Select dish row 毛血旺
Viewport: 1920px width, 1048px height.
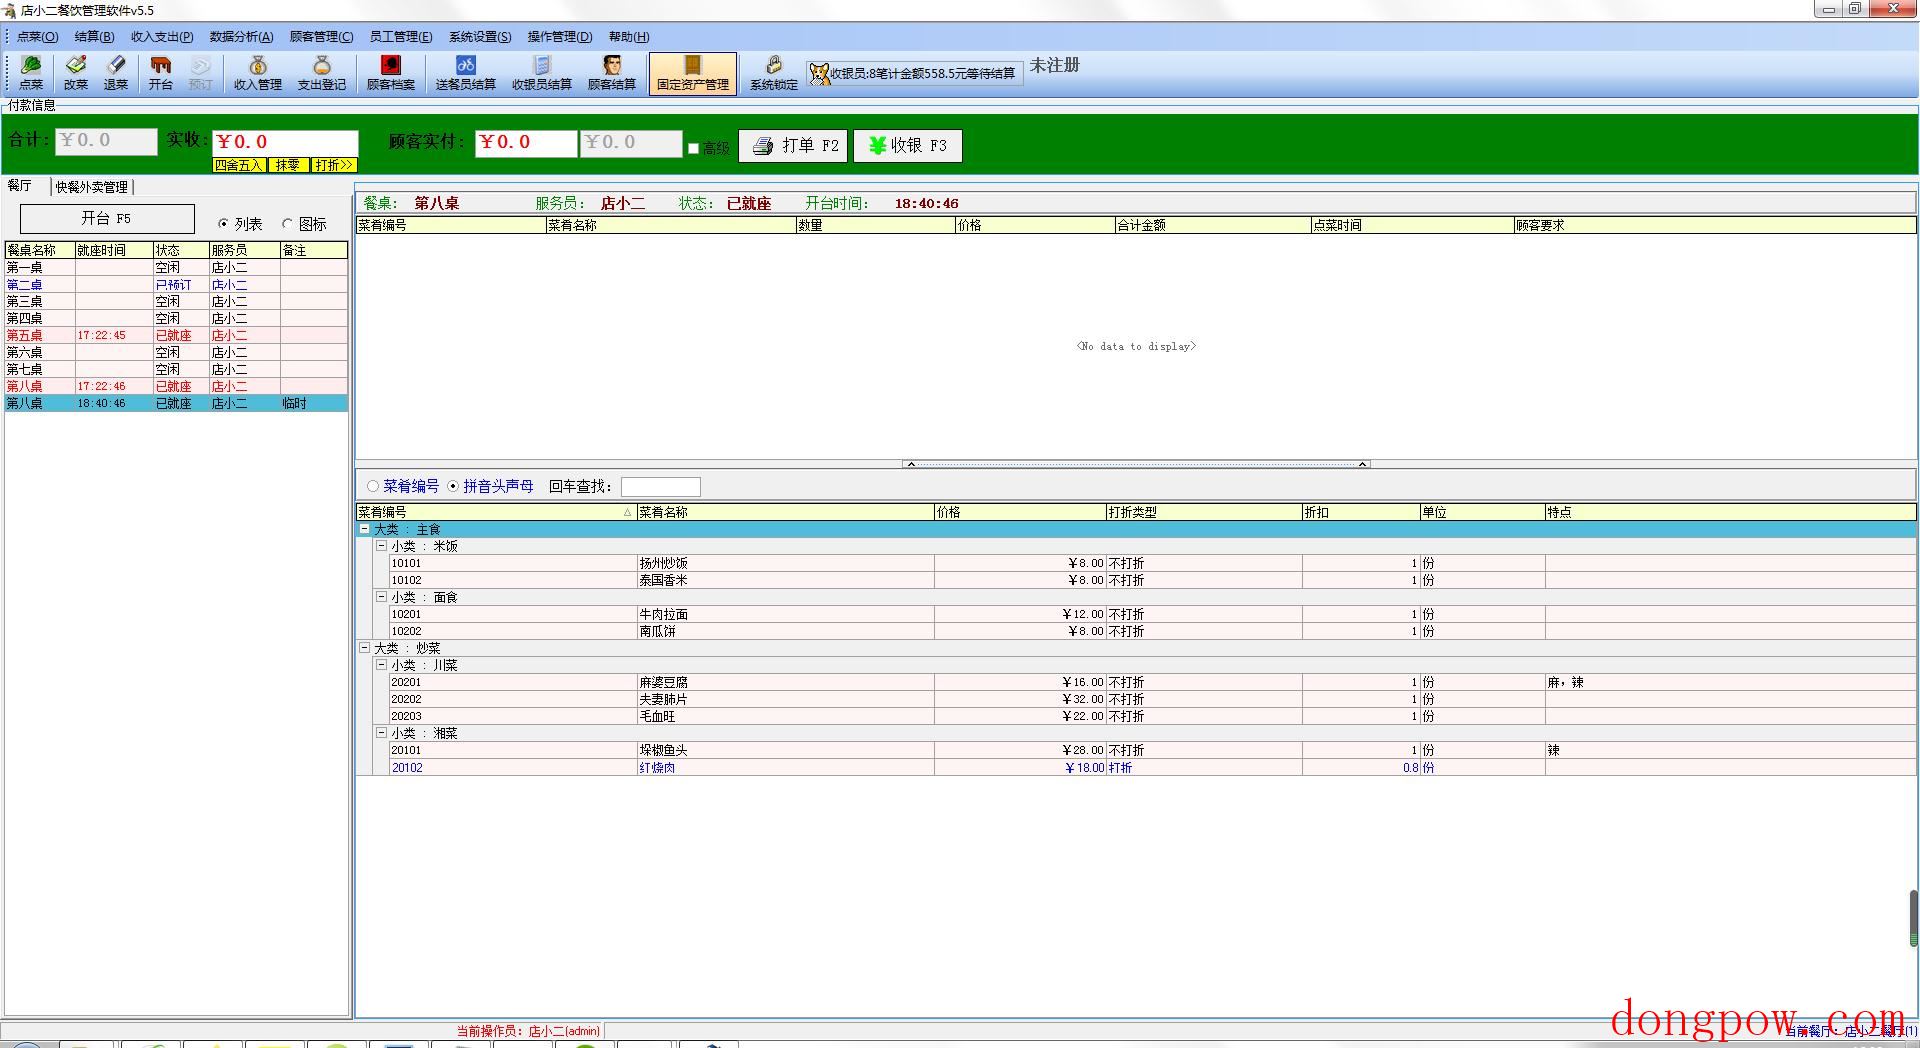[x=1153, y=716]
